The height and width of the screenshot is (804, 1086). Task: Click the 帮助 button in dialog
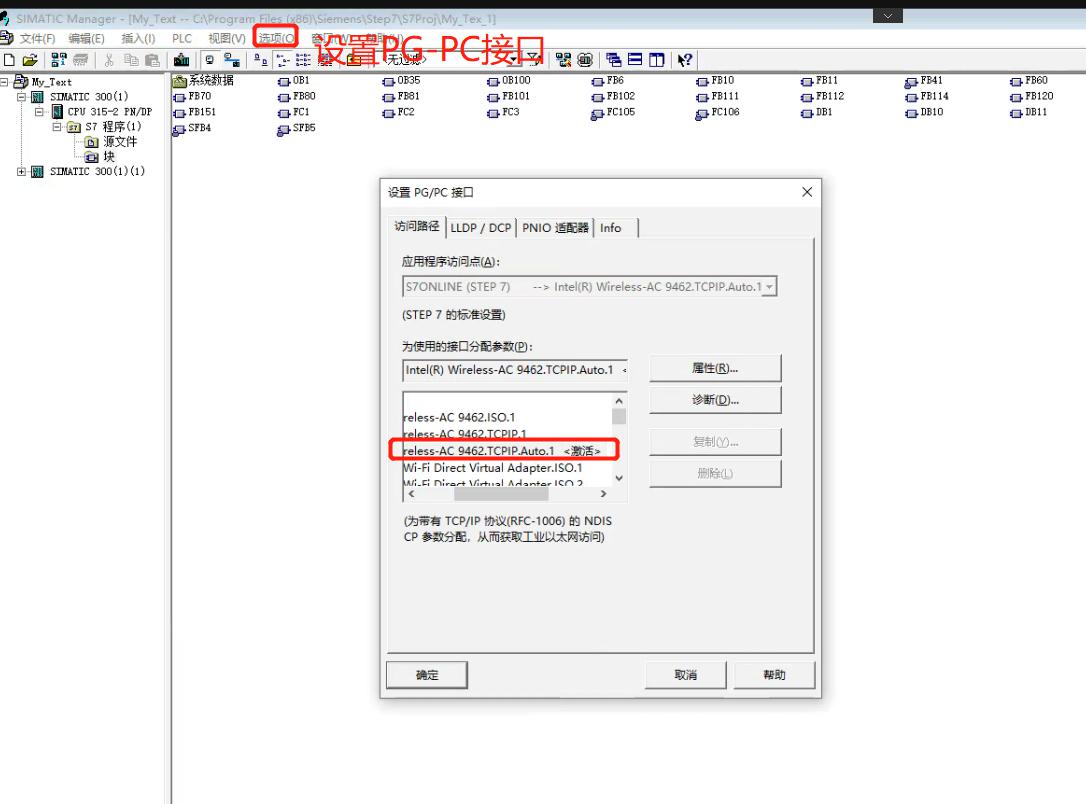point(774,675)
